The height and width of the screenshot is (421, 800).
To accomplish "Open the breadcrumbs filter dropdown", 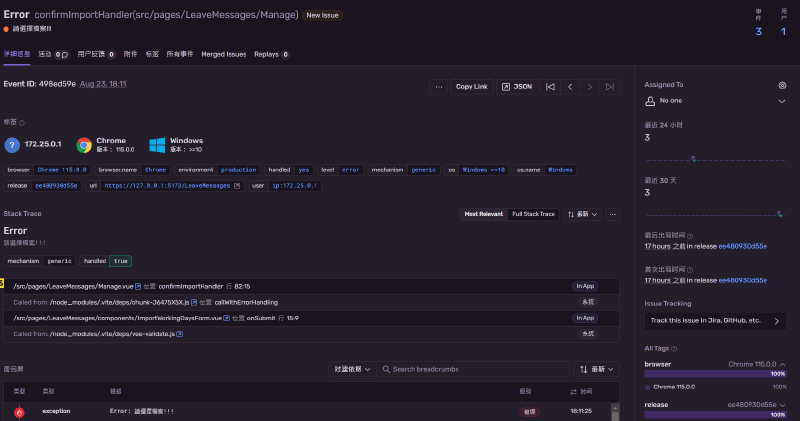I will (x=352, y=369).
